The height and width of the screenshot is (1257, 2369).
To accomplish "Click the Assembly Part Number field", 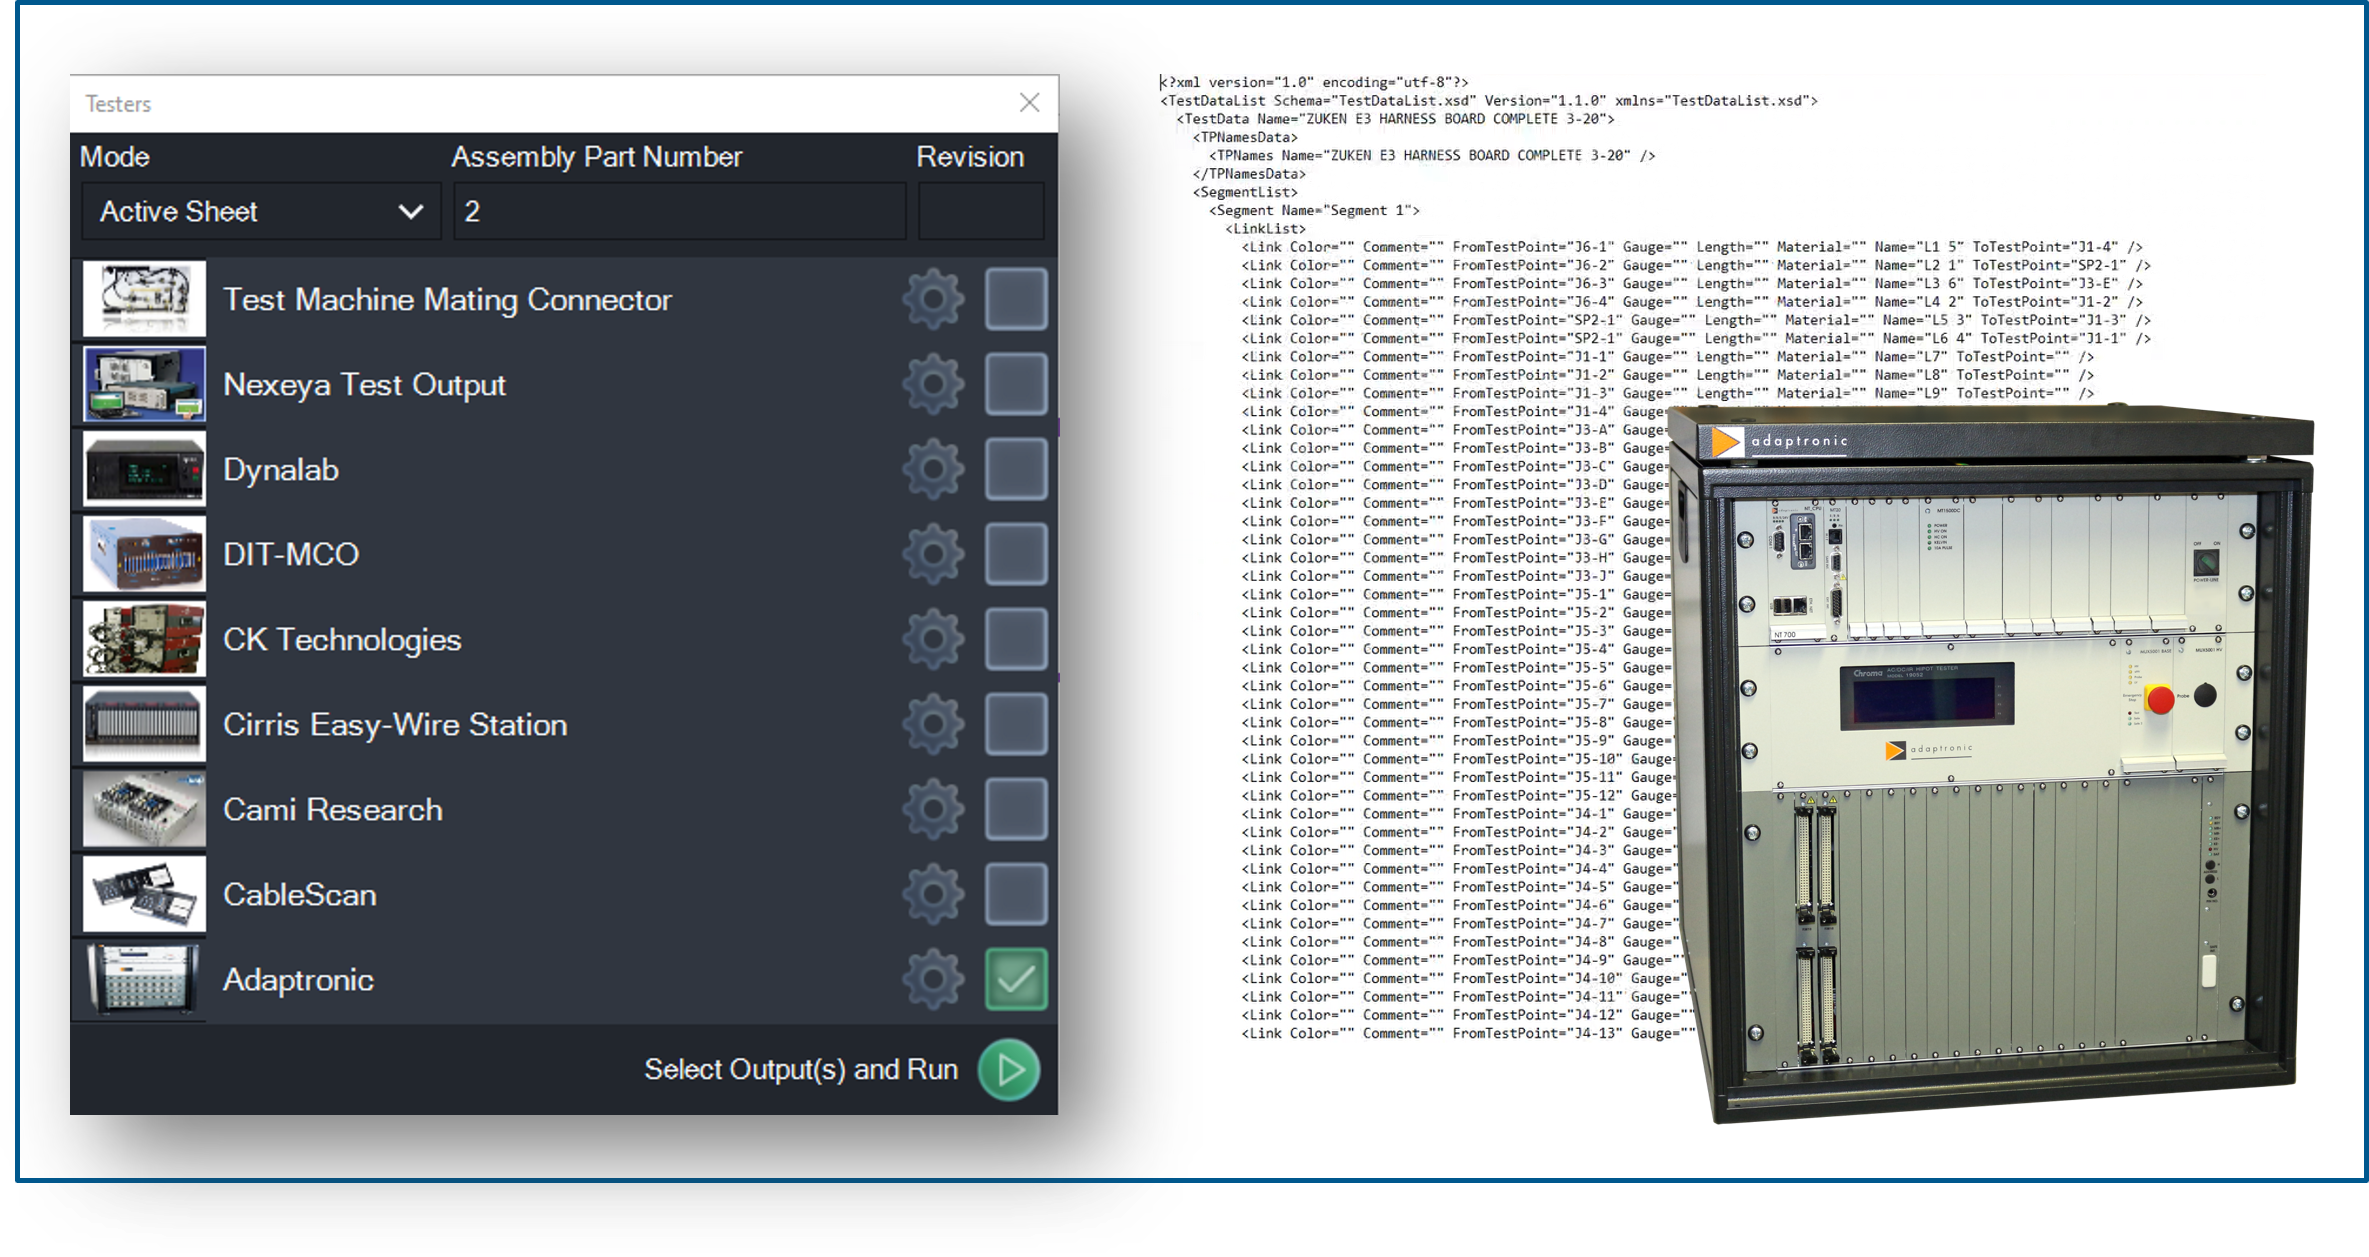I will [x=680, y=212].
